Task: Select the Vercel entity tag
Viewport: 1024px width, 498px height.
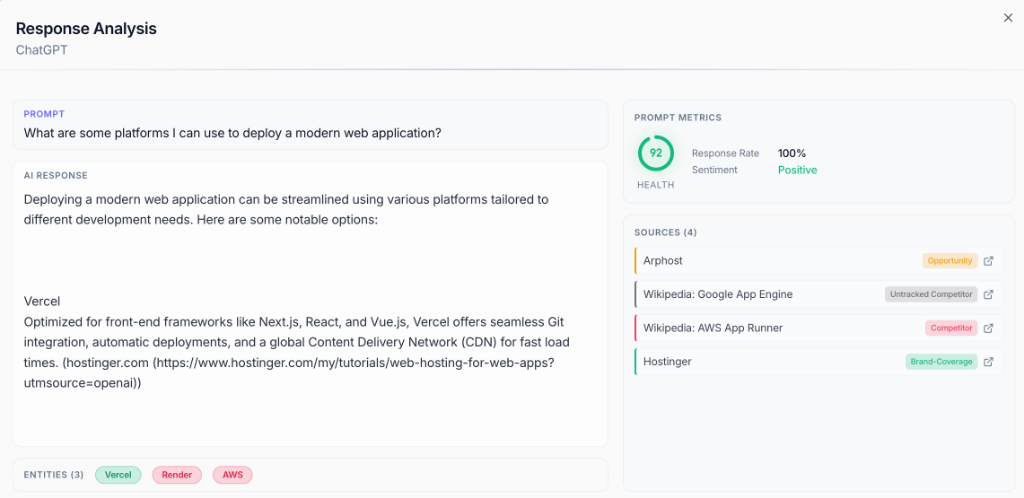Action: click(118, 475)
